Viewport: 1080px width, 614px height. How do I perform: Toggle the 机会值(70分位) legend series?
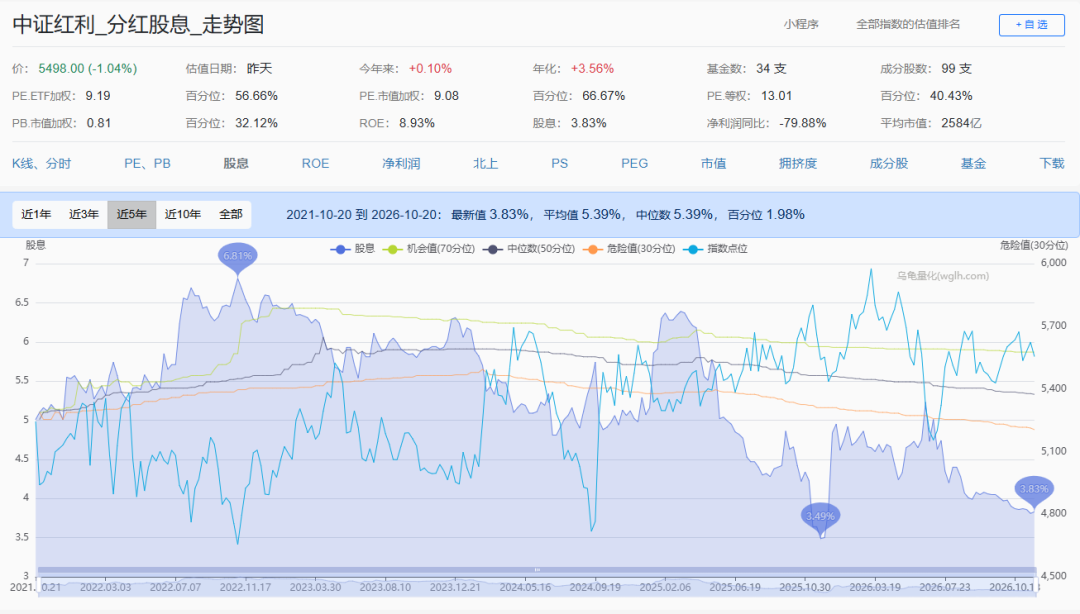(x=428, y=249)
